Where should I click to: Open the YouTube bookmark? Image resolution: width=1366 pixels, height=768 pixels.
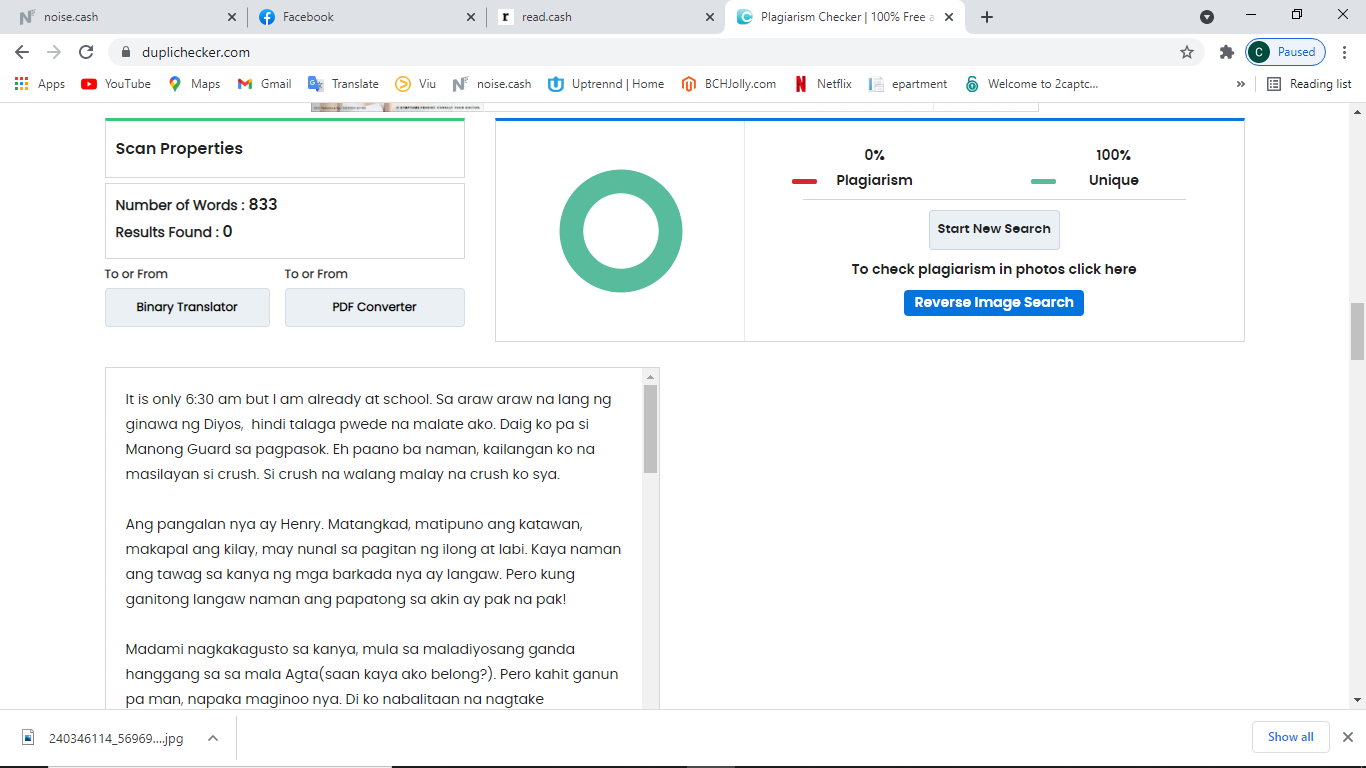[116, 84]
